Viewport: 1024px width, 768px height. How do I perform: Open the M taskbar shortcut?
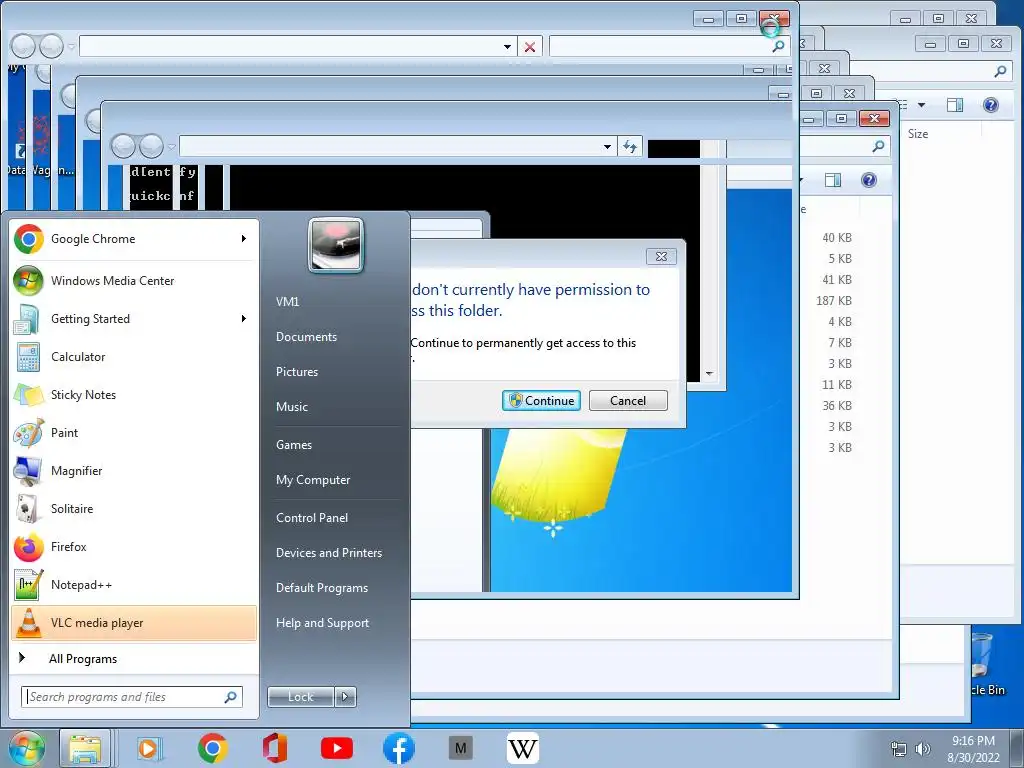pyautogui.click(x=460, y=748)
